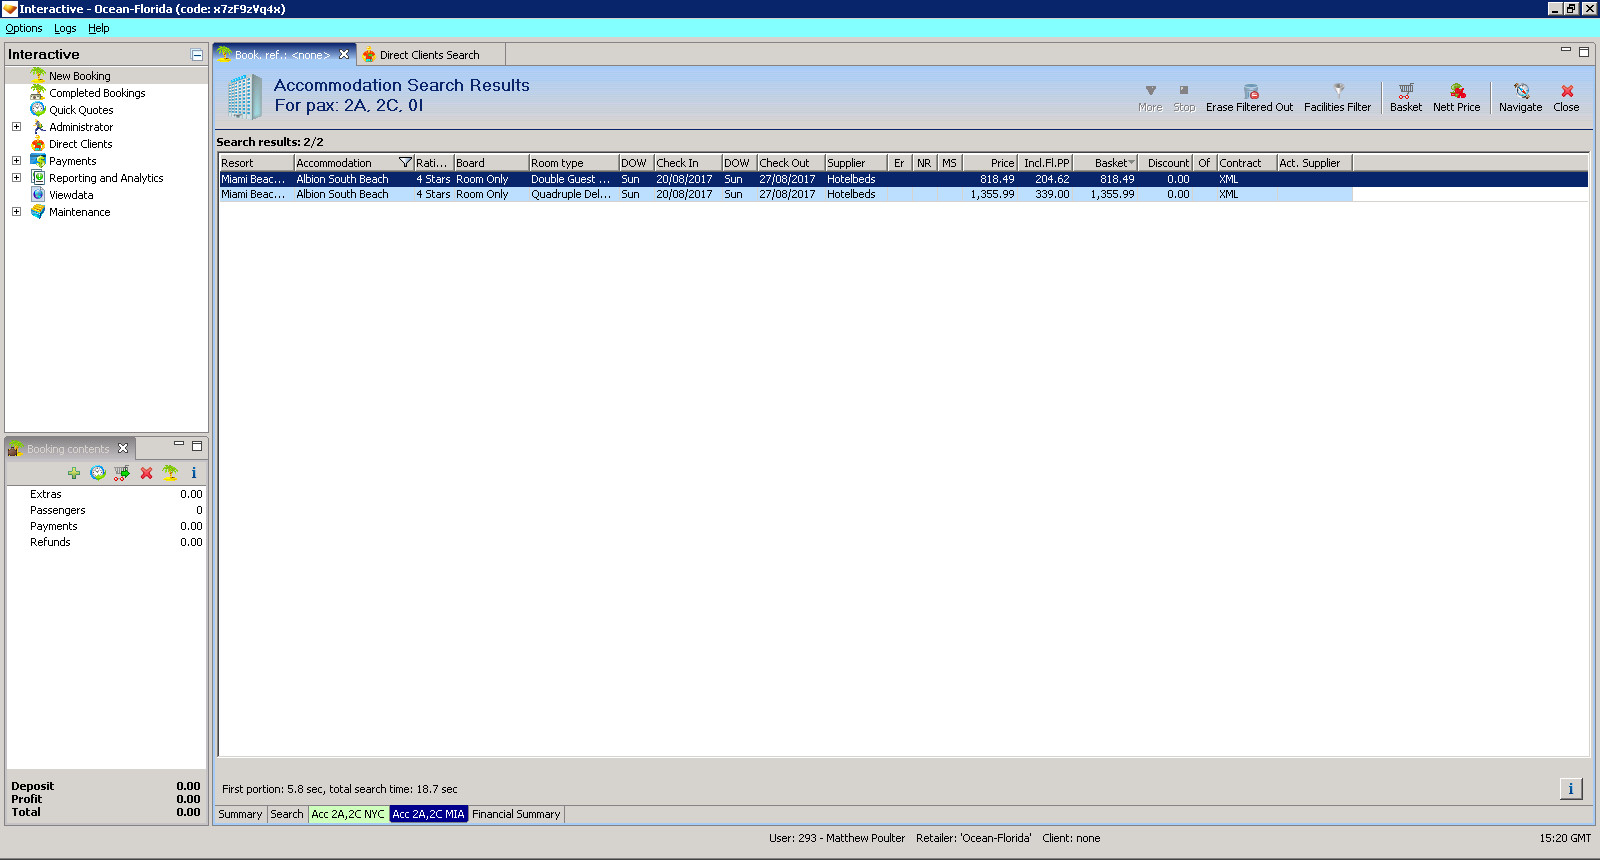Open Quick Quotes
Viewport: 1600px width, 860px height.
click(81, 110)
